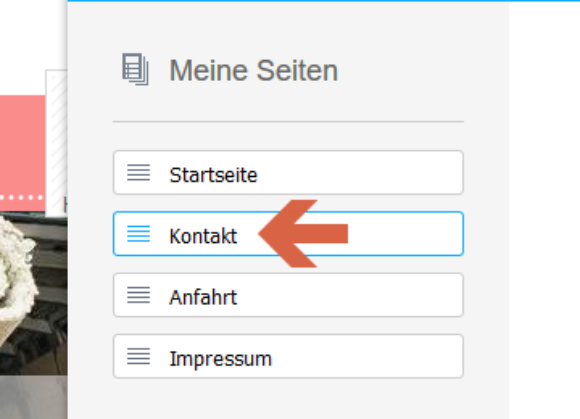The width and height of the screenshot is (580, 419).
Task: Click the flower photo on the left
Action: coord(33,294)
